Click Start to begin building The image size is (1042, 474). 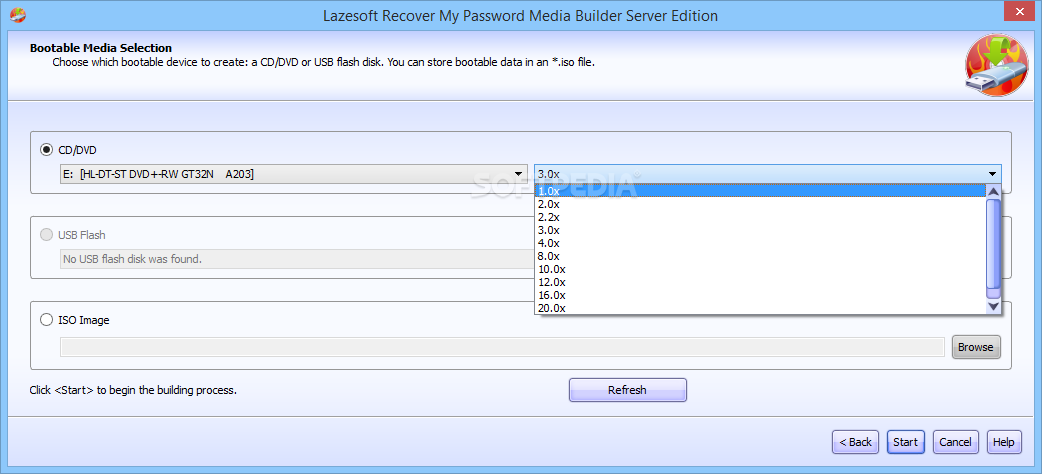point(905,442)
